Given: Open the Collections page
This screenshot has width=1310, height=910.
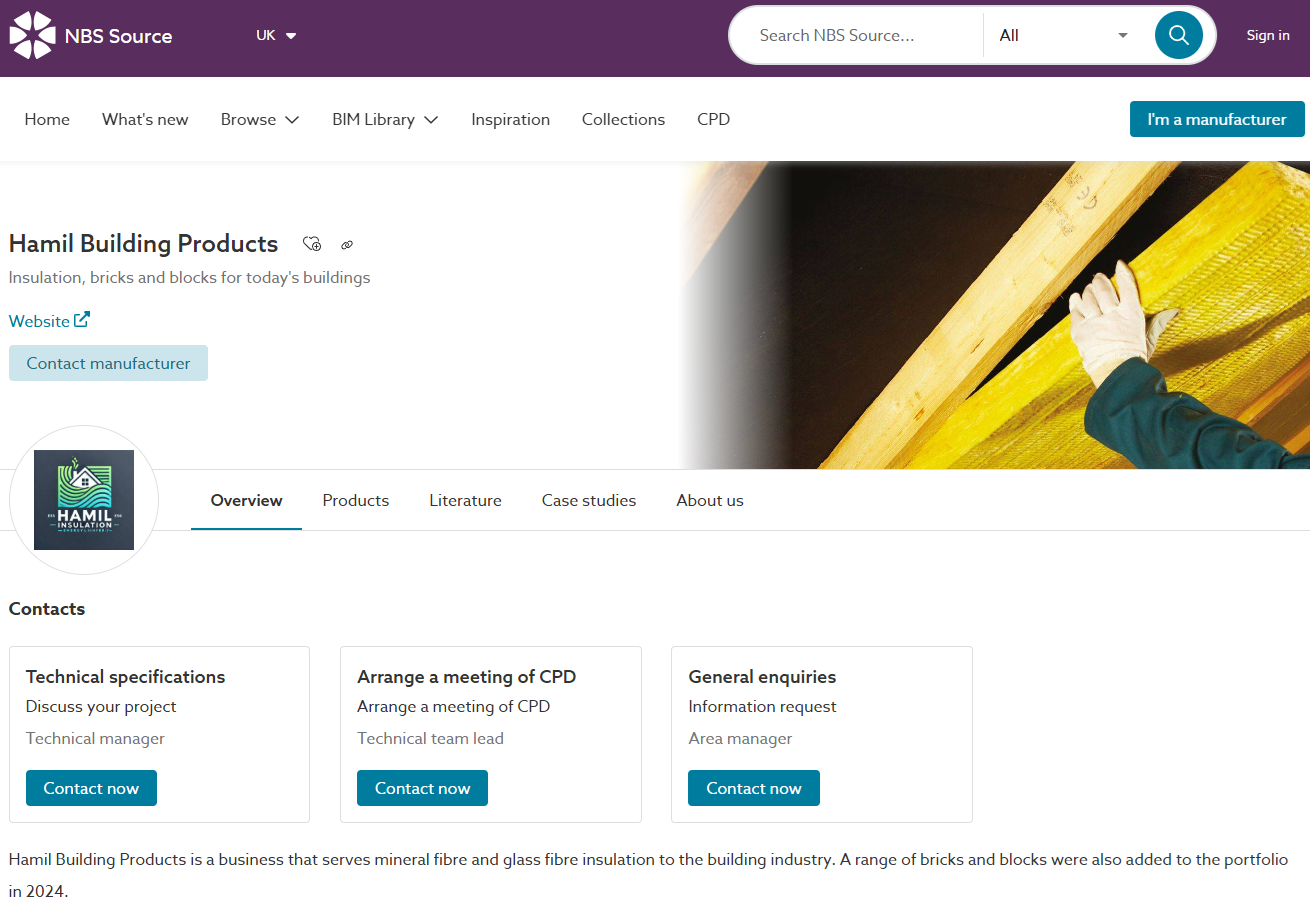Looking at the screenshot, I should [622, 119].
